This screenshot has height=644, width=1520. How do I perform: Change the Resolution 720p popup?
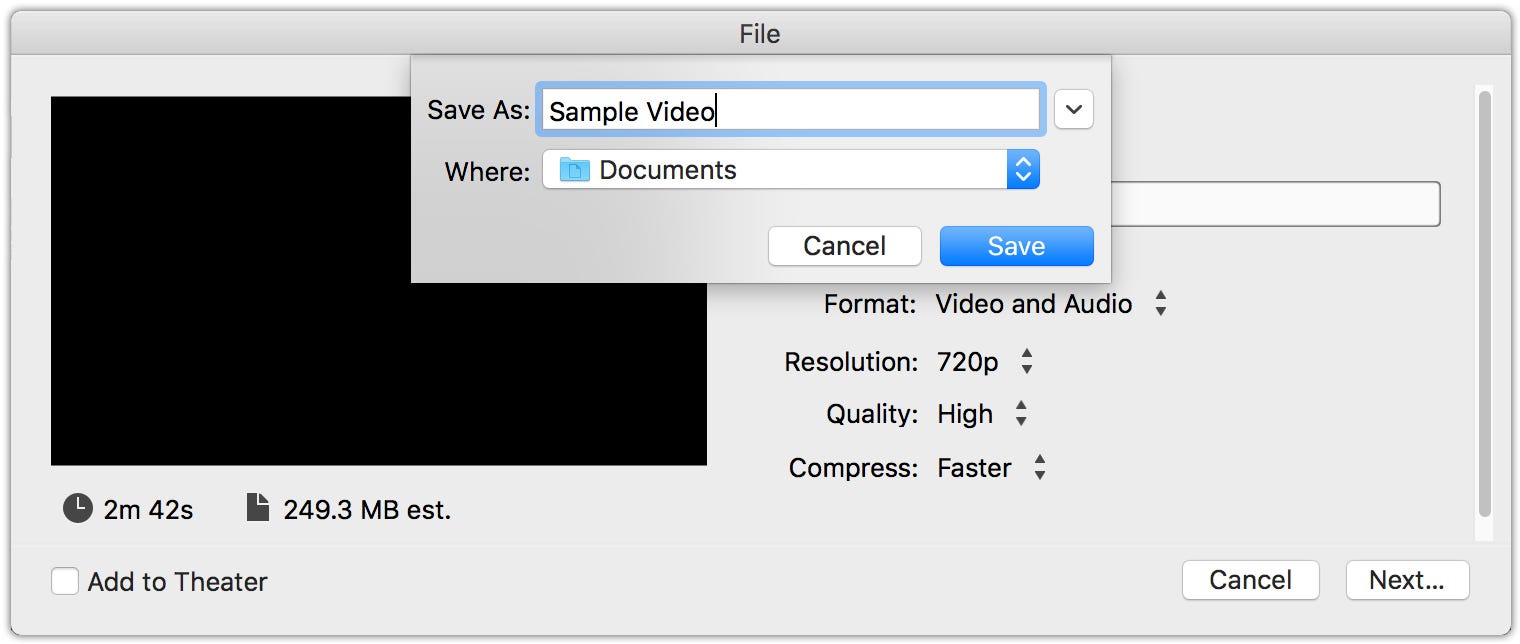[985, 361]
